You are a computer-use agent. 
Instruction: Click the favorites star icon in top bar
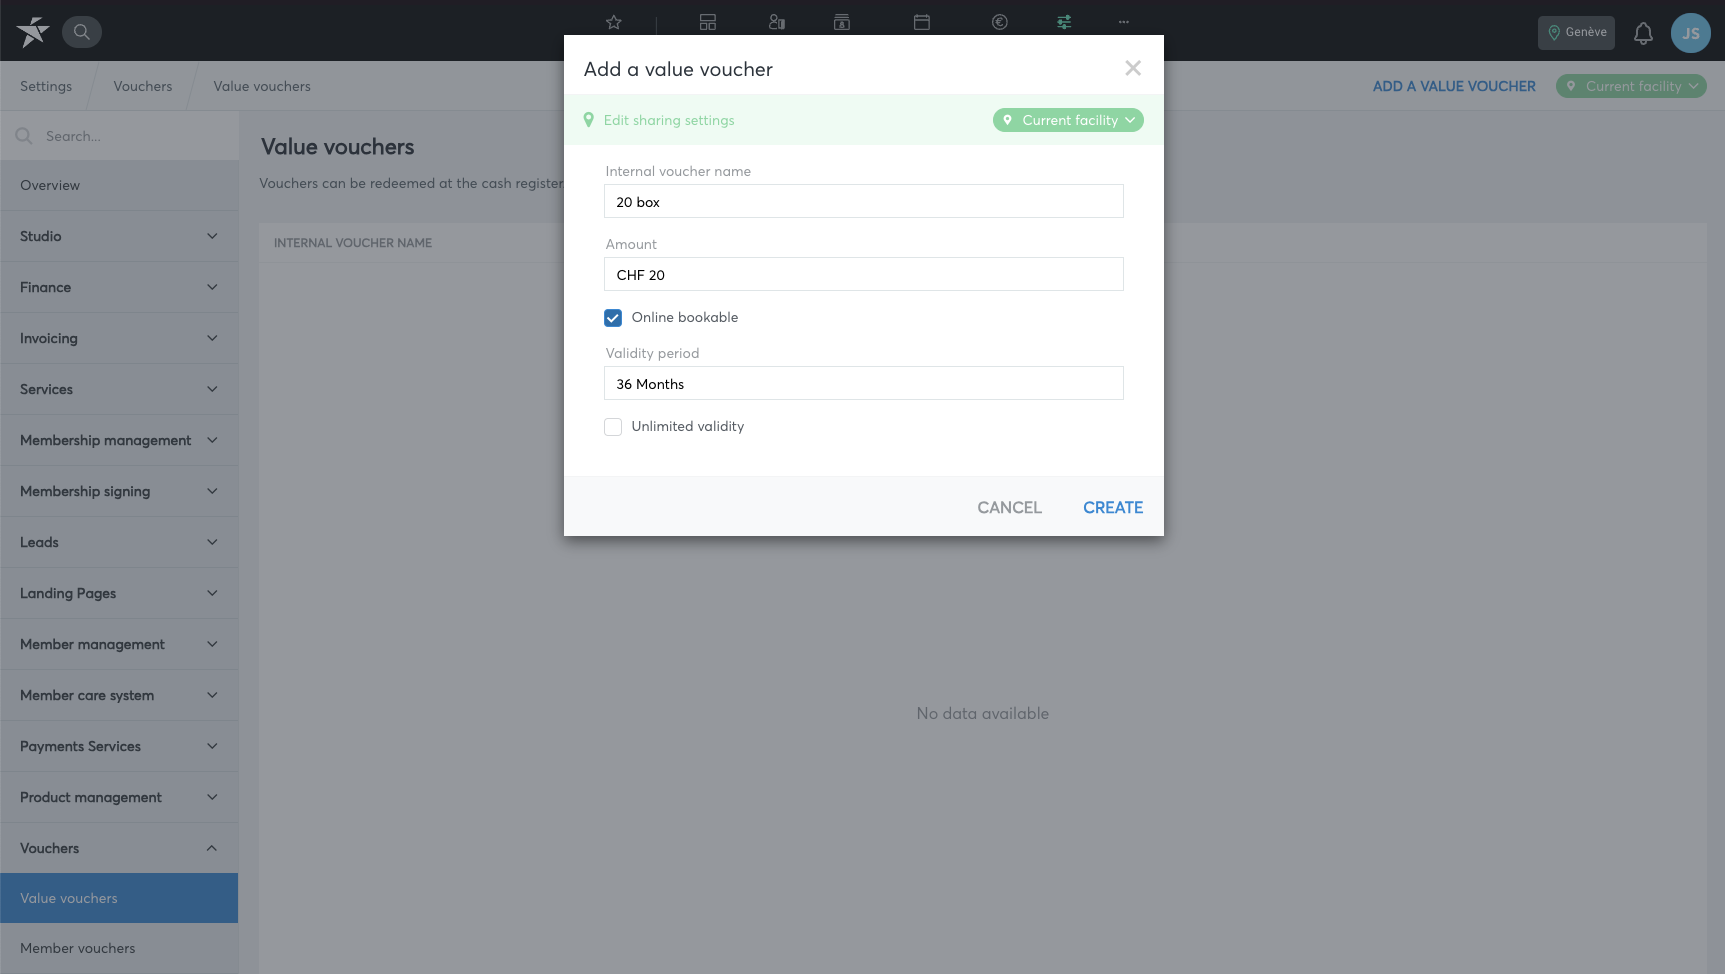614,22
